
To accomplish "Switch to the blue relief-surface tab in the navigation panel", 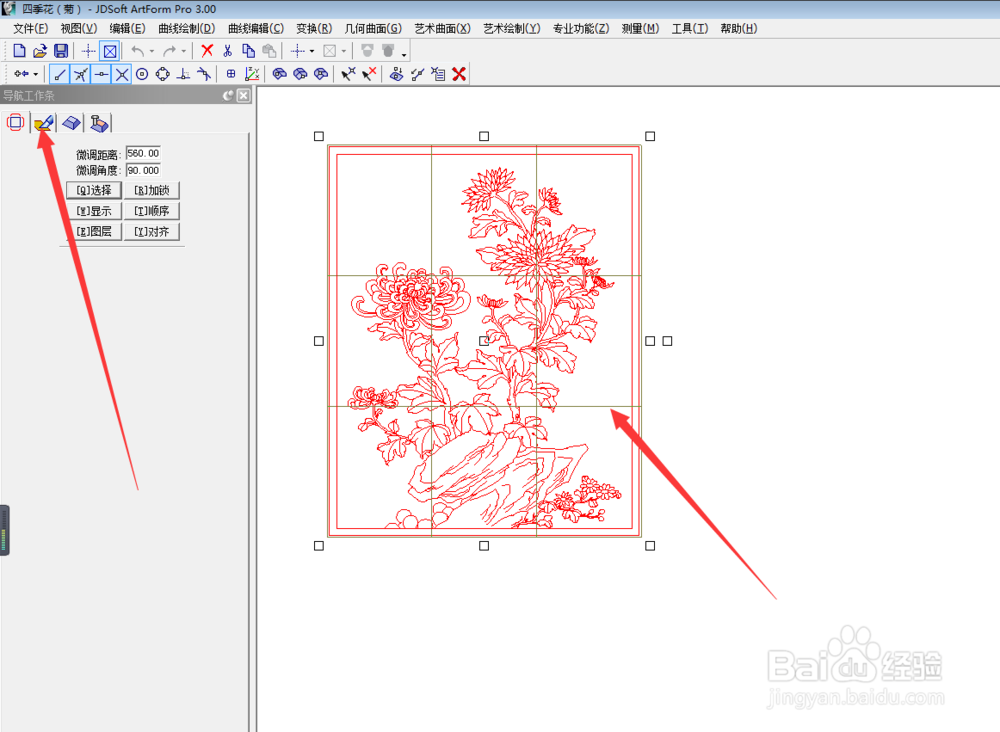I will [x=71, y=122].
